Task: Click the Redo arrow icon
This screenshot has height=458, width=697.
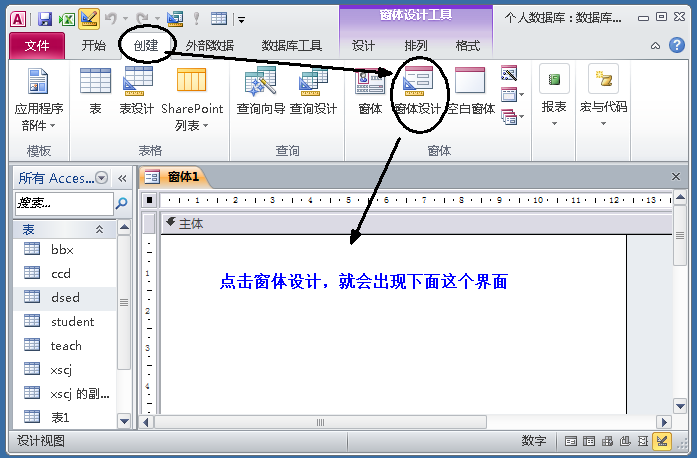Action: pos(142,18)
